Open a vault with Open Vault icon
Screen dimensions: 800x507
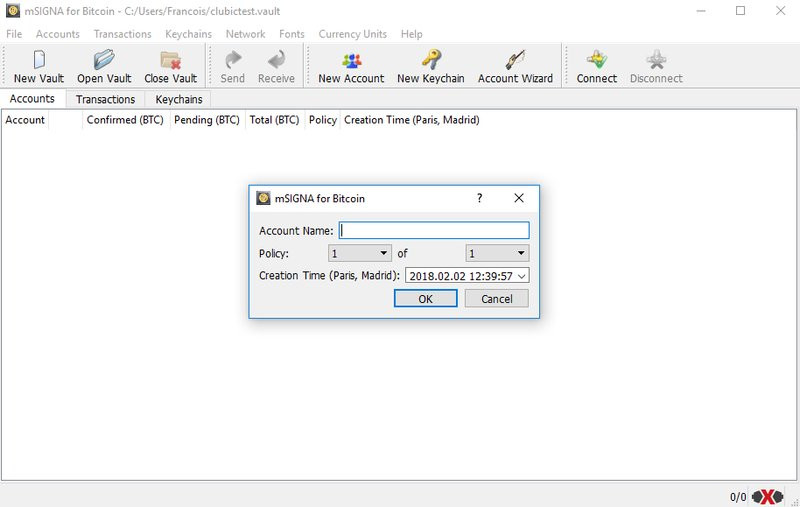[x=104, y=60]
